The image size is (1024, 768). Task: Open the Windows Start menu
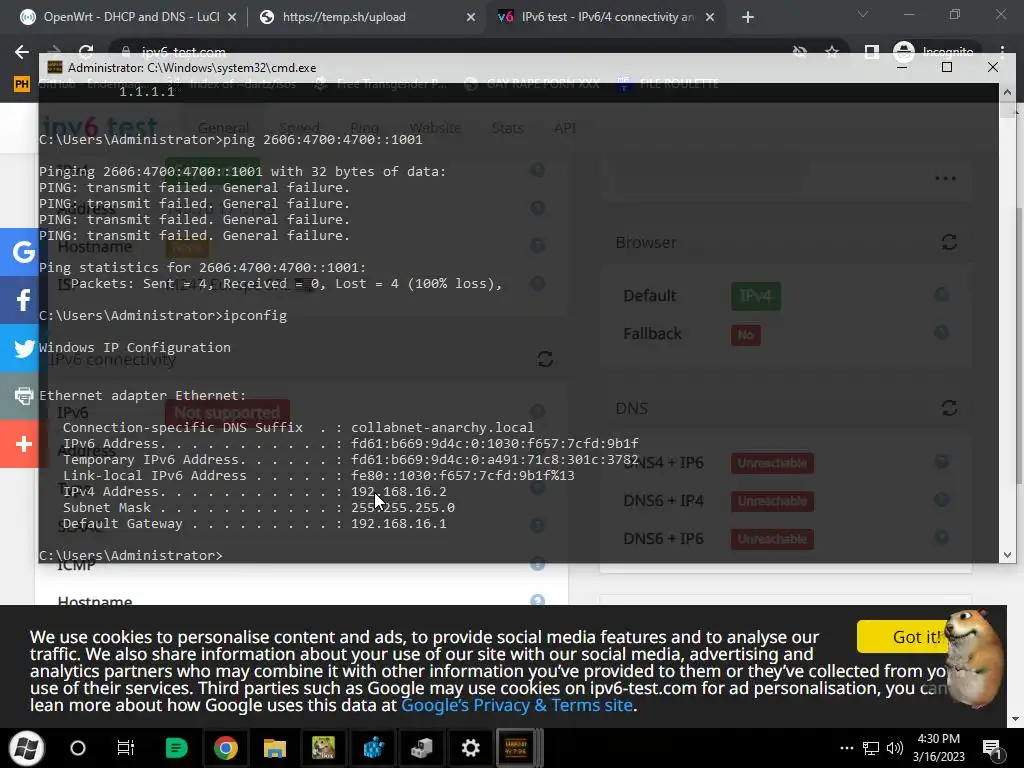(x=26, y=748)
